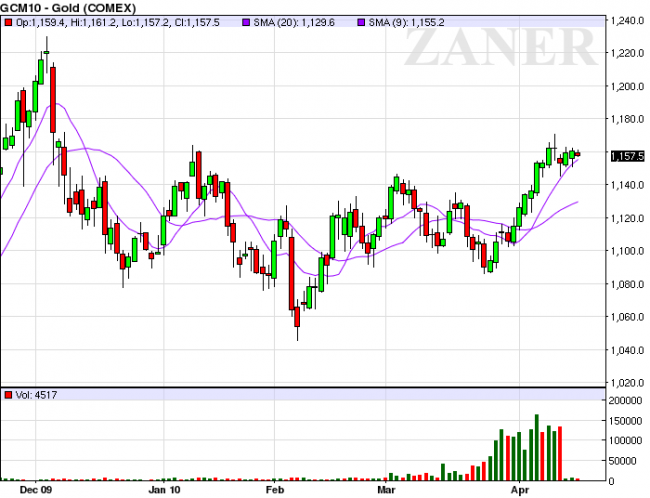Click the 1,080.0 price axis label
The height and width of the screenshot is (498, 650).
pos(627,284)
